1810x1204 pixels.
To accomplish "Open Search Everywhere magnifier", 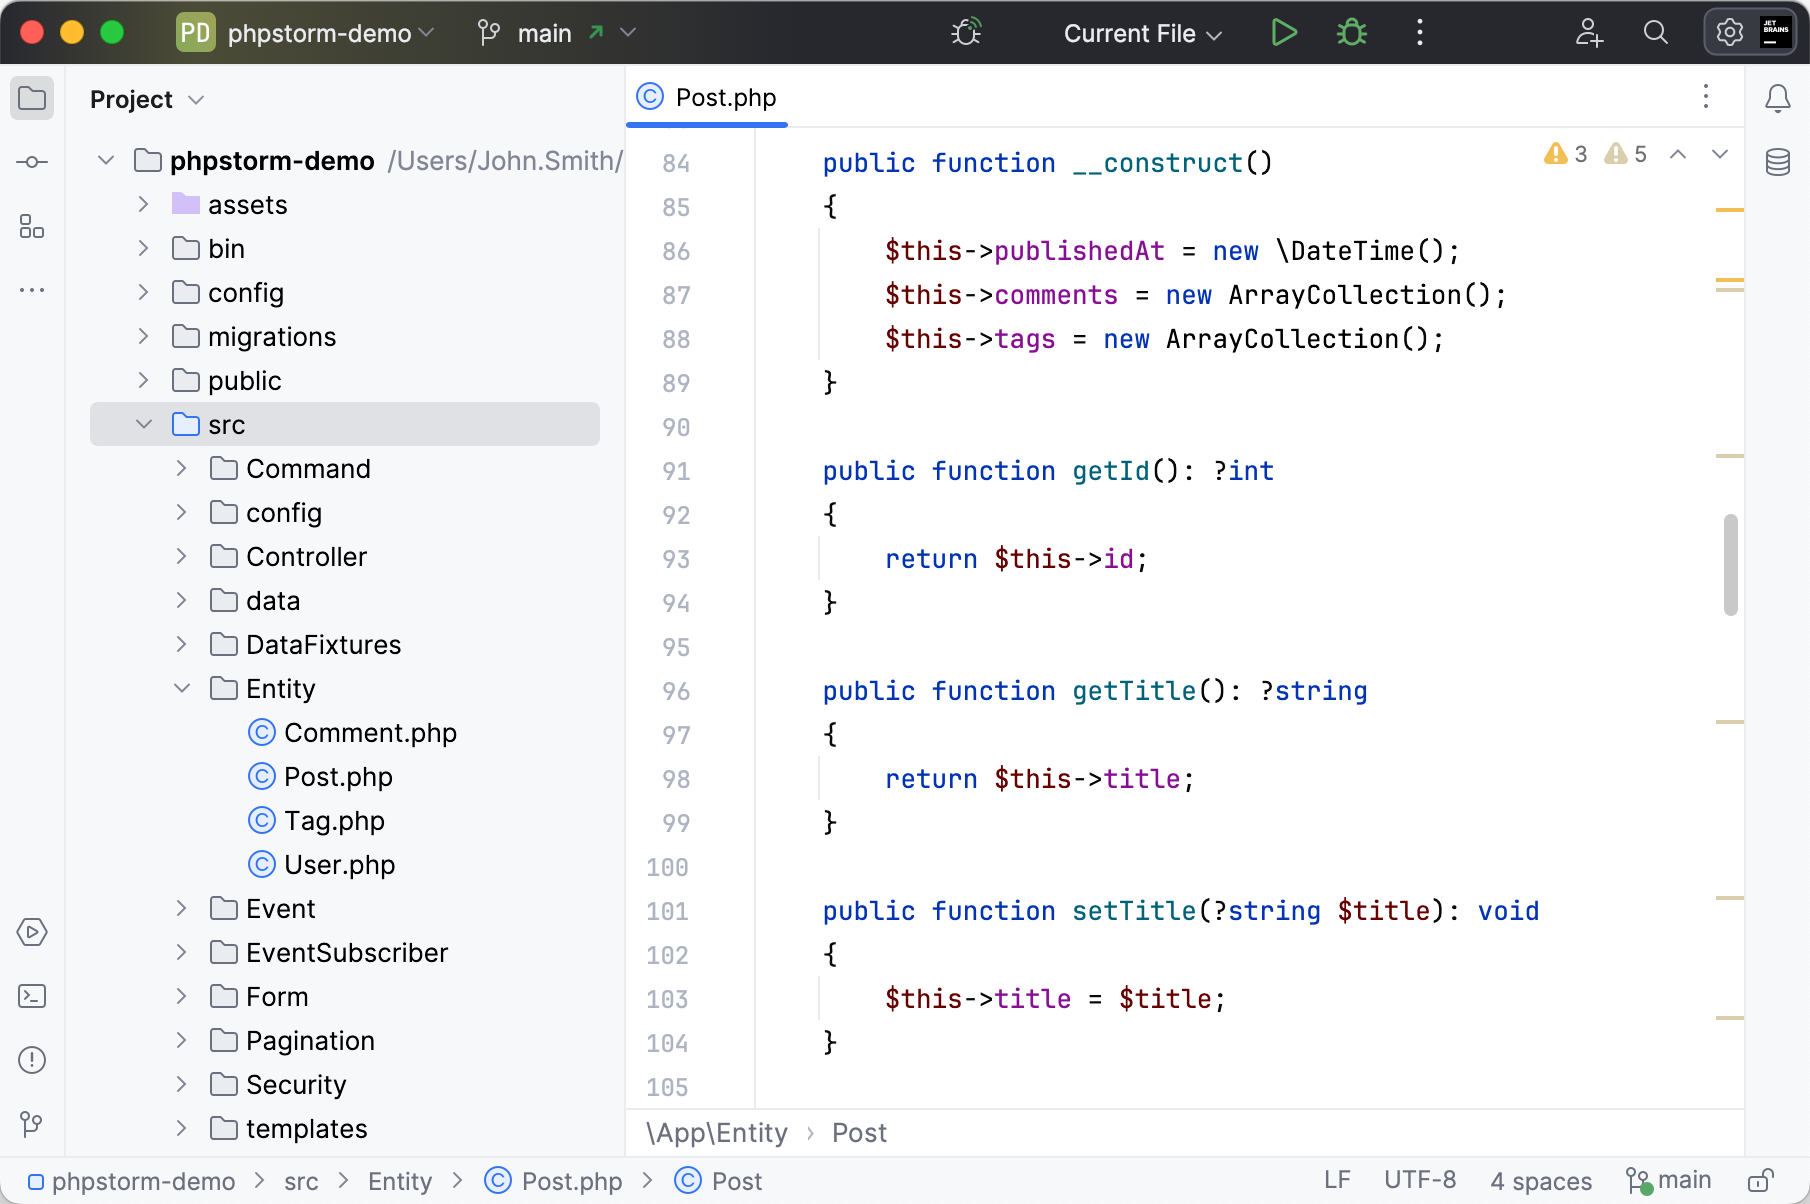I will (1655, 33).
